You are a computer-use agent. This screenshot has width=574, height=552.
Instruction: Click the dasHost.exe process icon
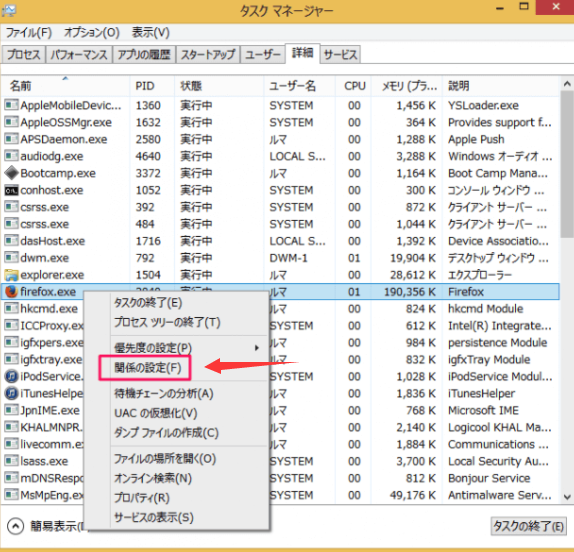point(11,241)
